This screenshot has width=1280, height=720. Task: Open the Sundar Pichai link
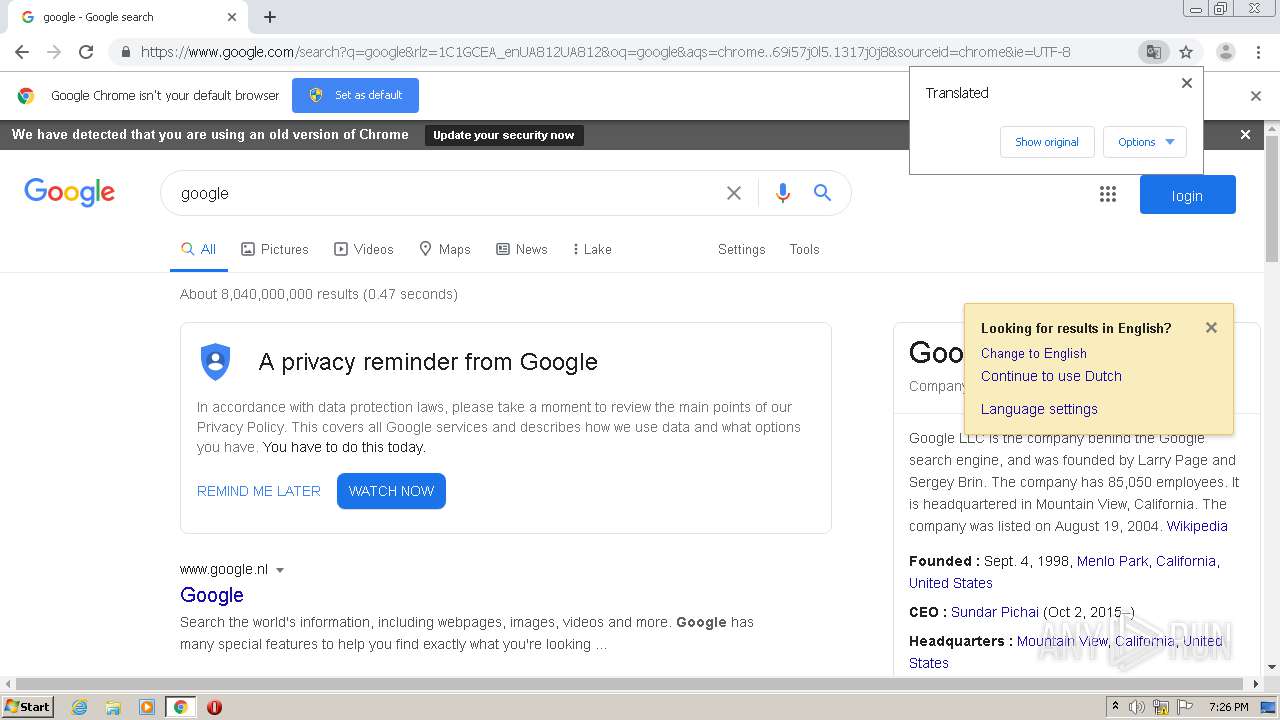pos(995,612)
